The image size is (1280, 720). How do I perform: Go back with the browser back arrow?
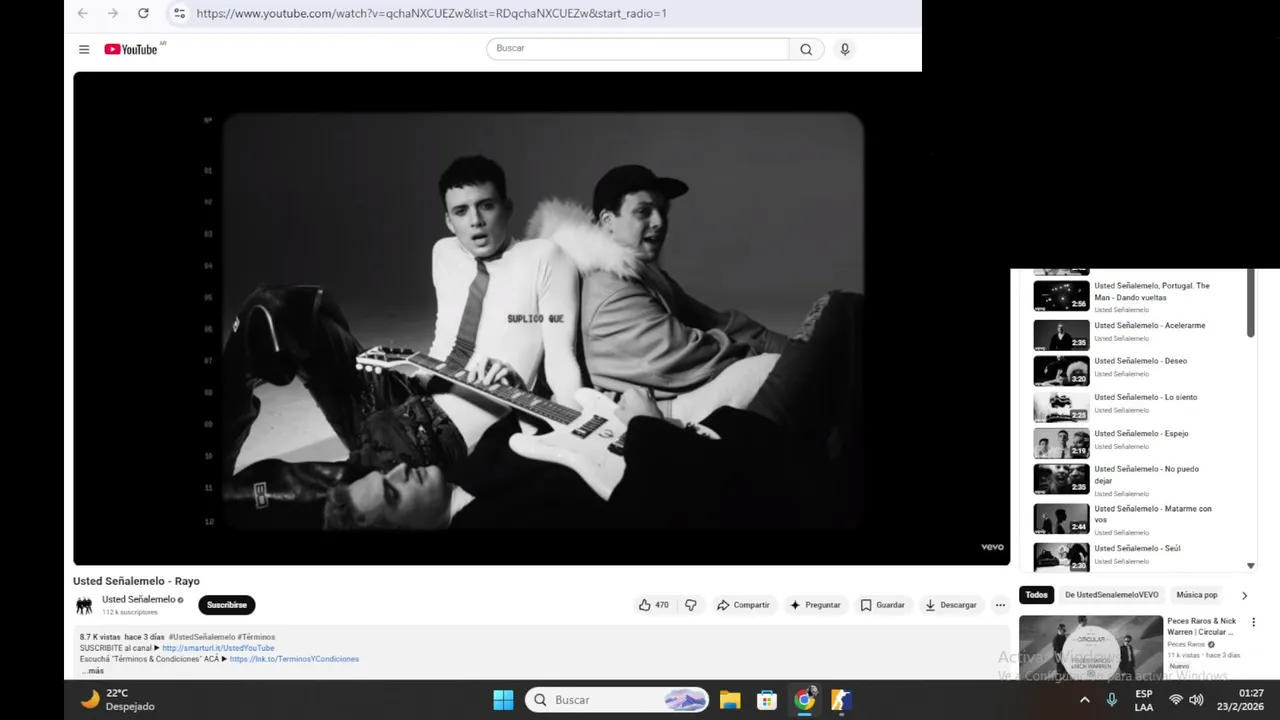tap(83, 13)
